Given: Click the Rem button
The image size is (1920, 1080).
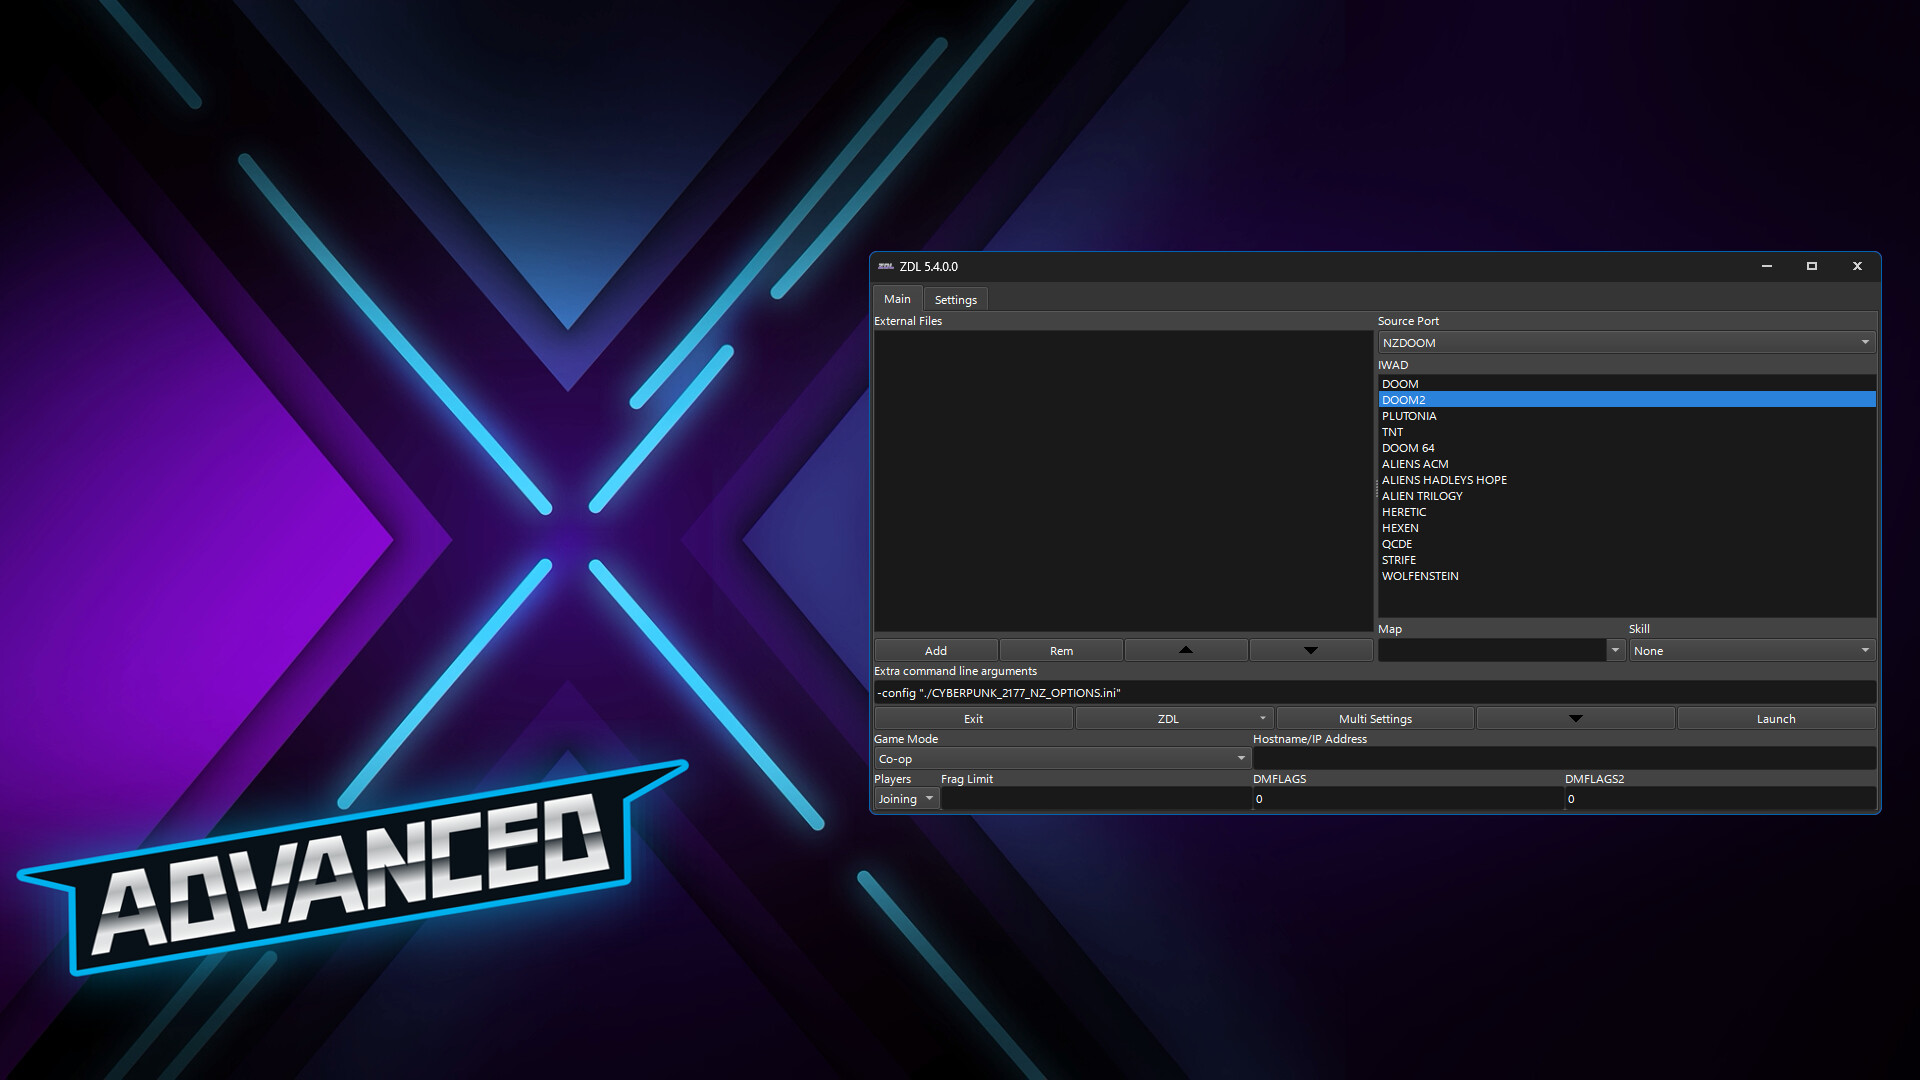Looking at the screenshot, I should tap(1060, 650).
